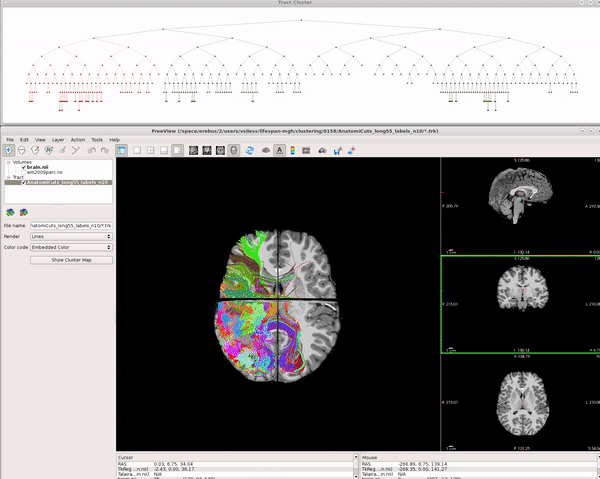Uncheck the brain.nii volume checkbox
The image size is (600, 479).
(24, 167)
